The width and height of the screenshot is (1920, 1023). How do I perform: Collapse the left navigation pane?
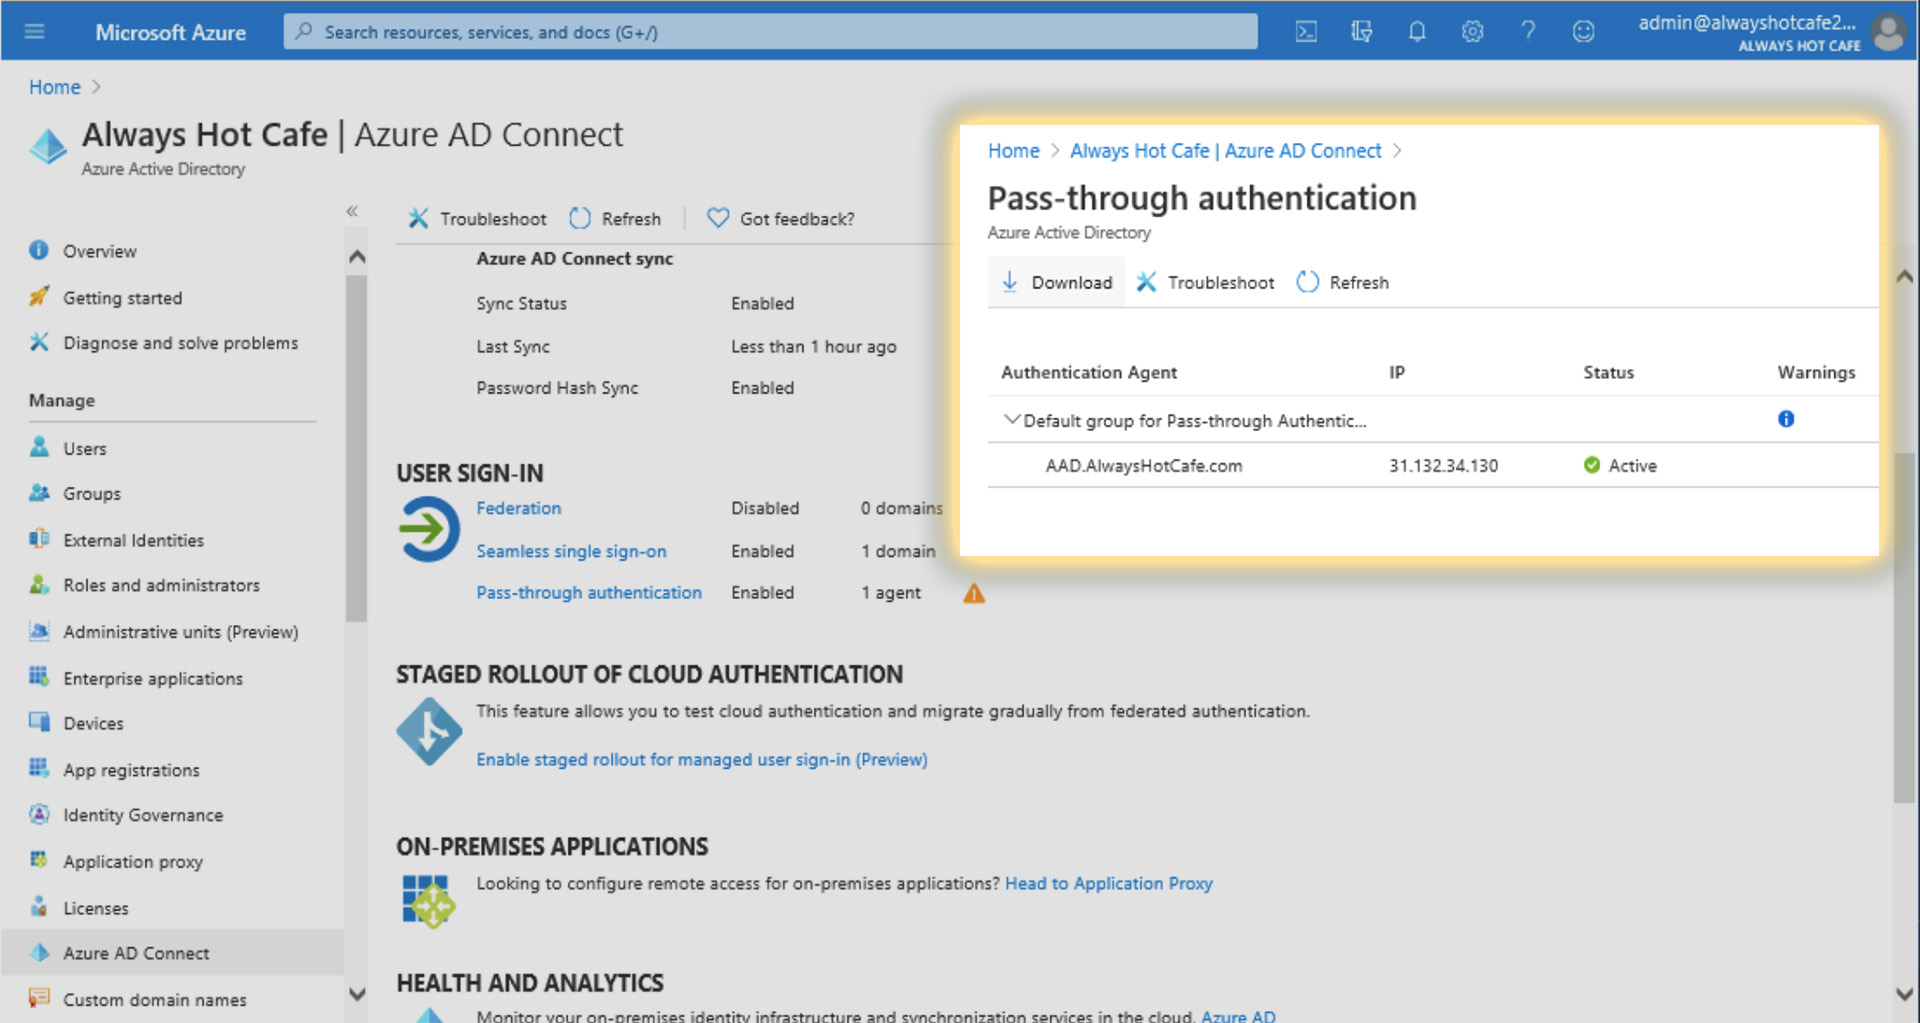(x=352, y=211)
